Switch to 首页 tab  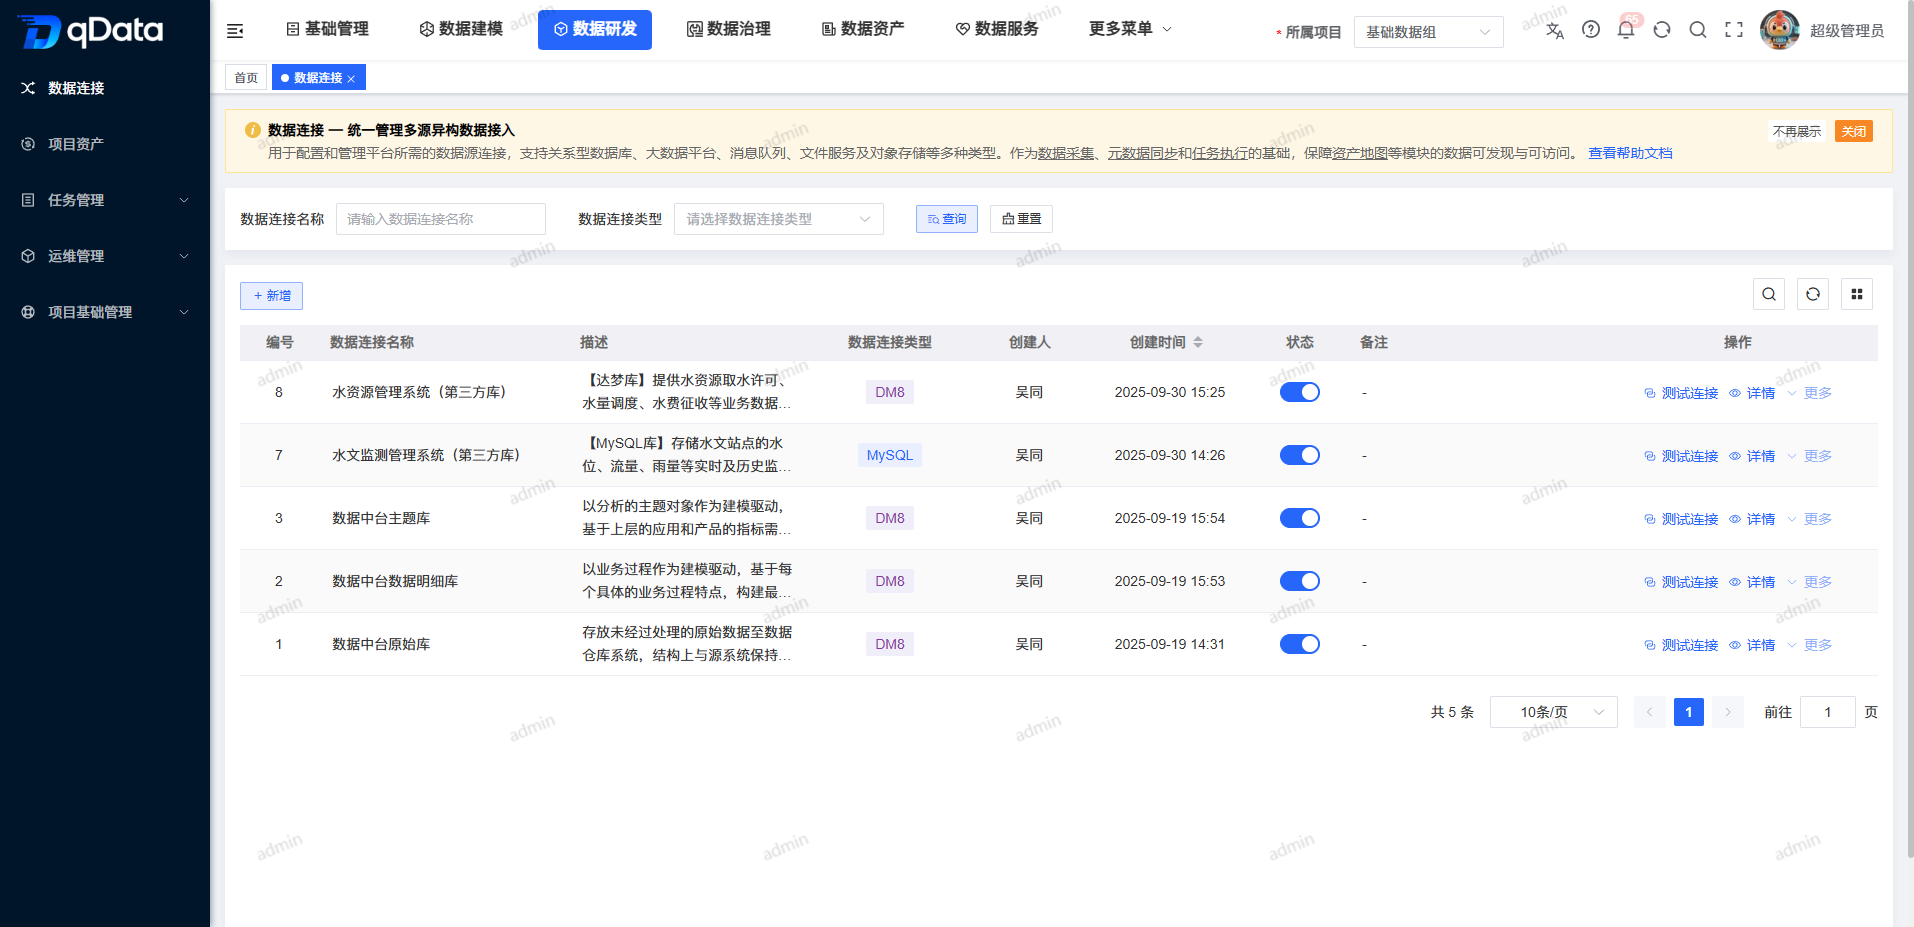point(246,78)
